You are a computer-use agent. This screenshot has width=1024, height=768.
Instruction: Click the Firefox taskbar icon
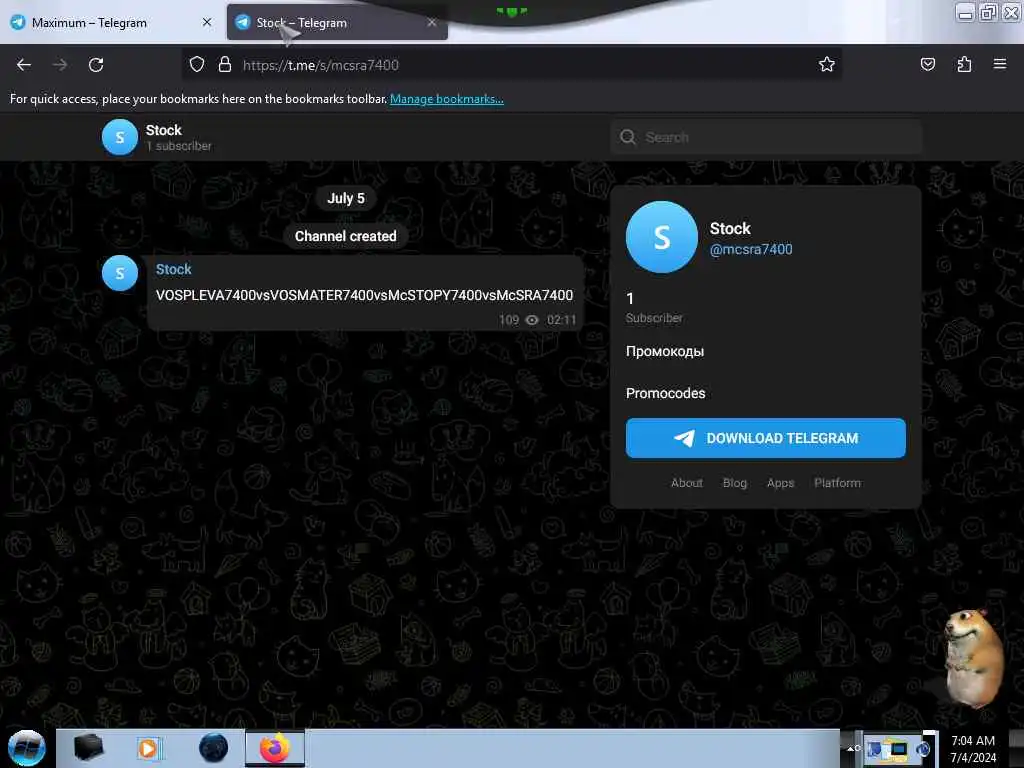[x=275, y=748]
